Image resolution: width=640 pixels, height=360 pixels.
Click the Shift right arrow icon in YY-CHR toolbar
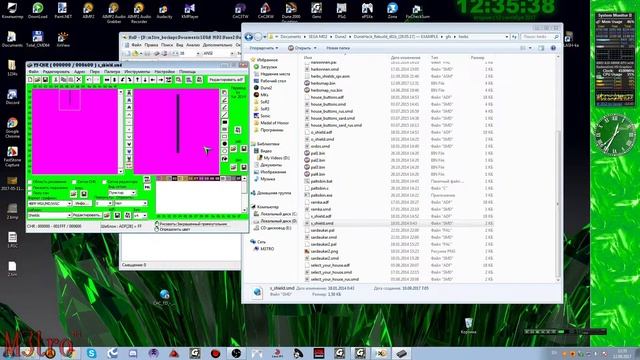[160, 80]
